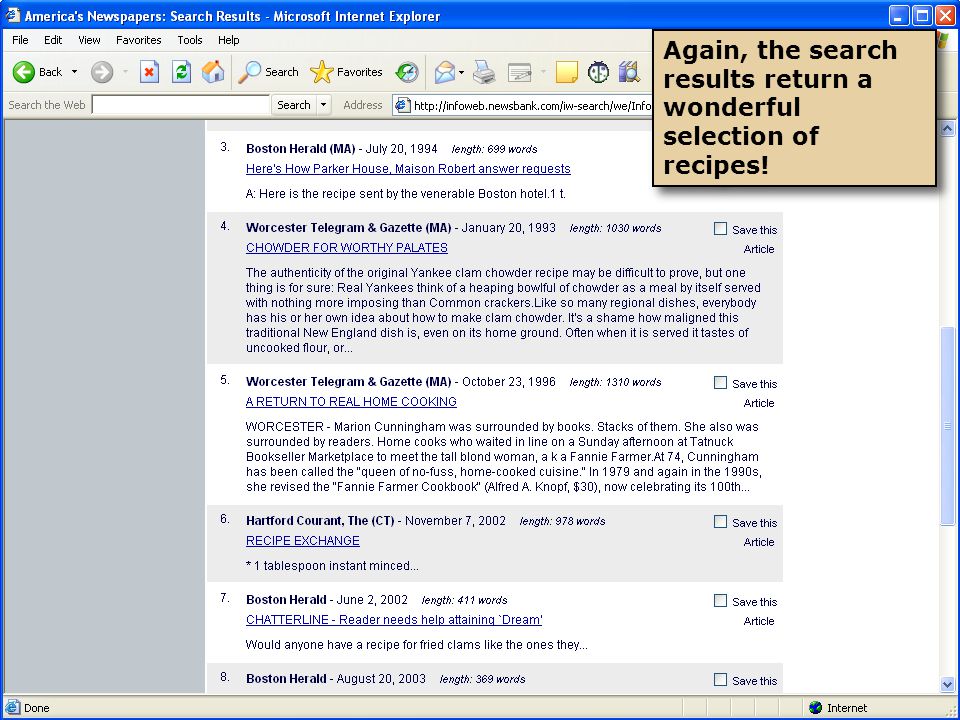Click 'length: 1030 words' text

pyautogui.click(x=615, y=228)
